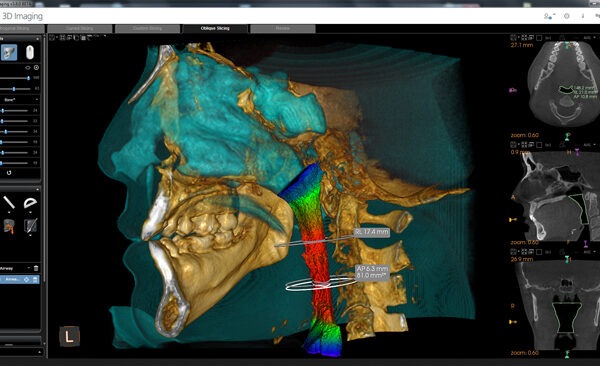The height and width of the screenshot is (366, 600).
Task: Pick the ruler length measurement tool
Action: point(9,203)
